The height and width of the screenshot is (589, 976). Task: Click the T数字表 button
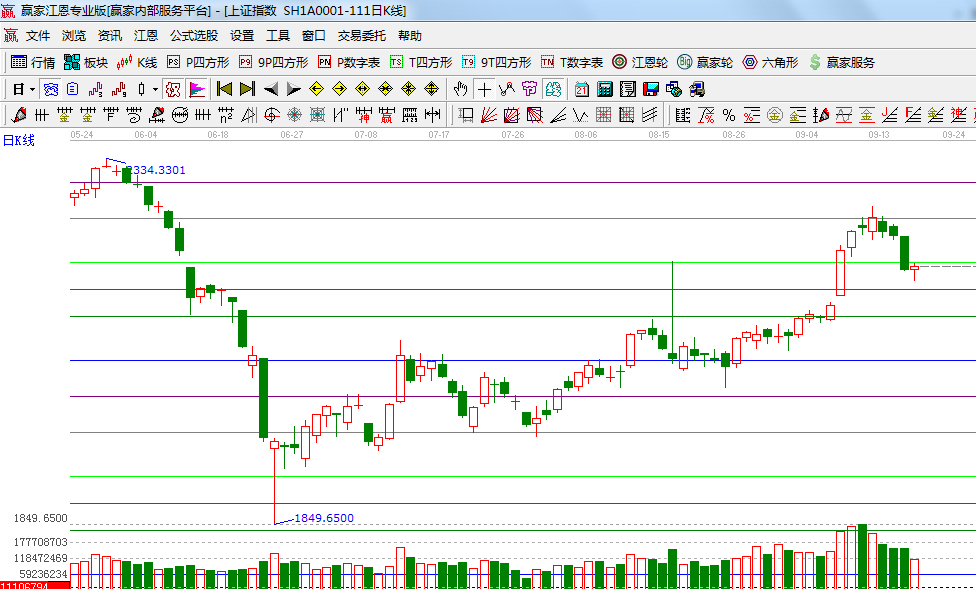point(572,62)
